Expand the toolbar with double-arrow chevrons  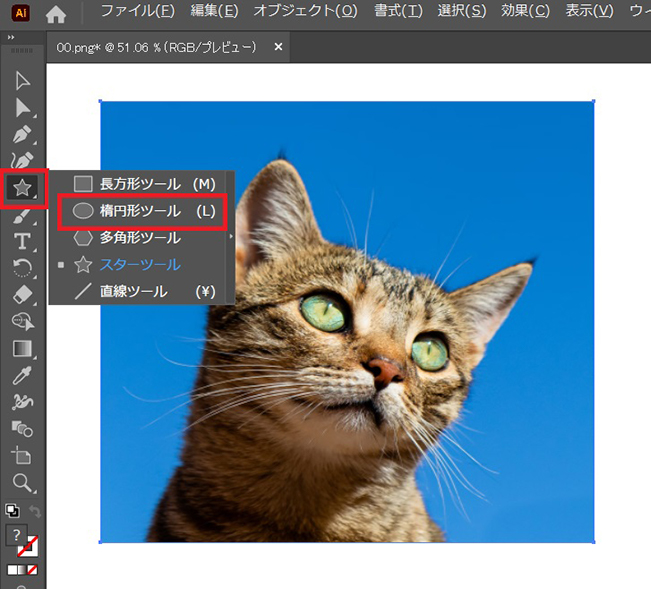pos(11,37)
